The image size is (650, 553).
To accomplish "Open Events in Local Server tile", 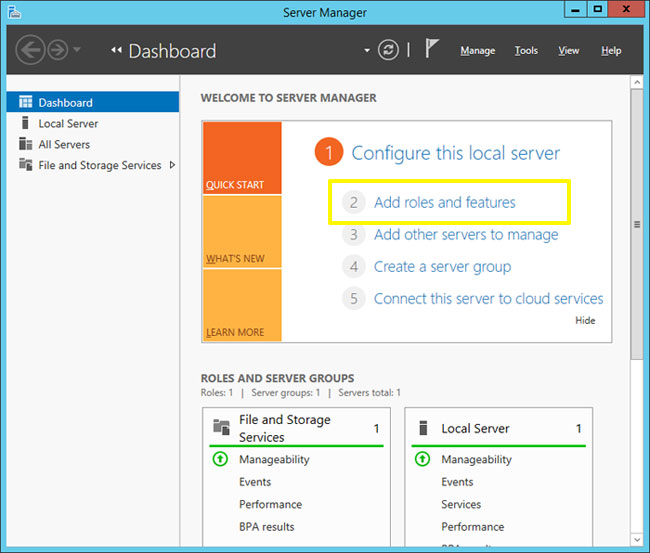I will pos(457,482).
